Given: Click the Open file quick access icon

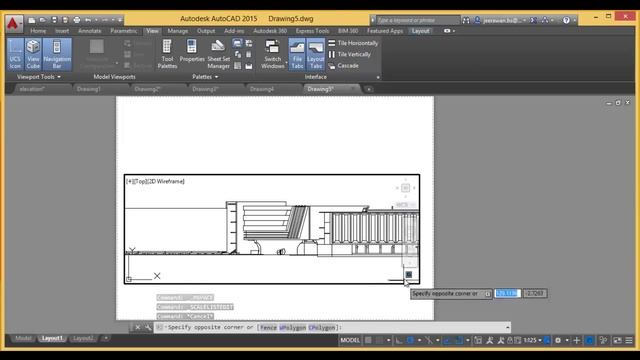Looking at the screenshot, I should point(42,20).
